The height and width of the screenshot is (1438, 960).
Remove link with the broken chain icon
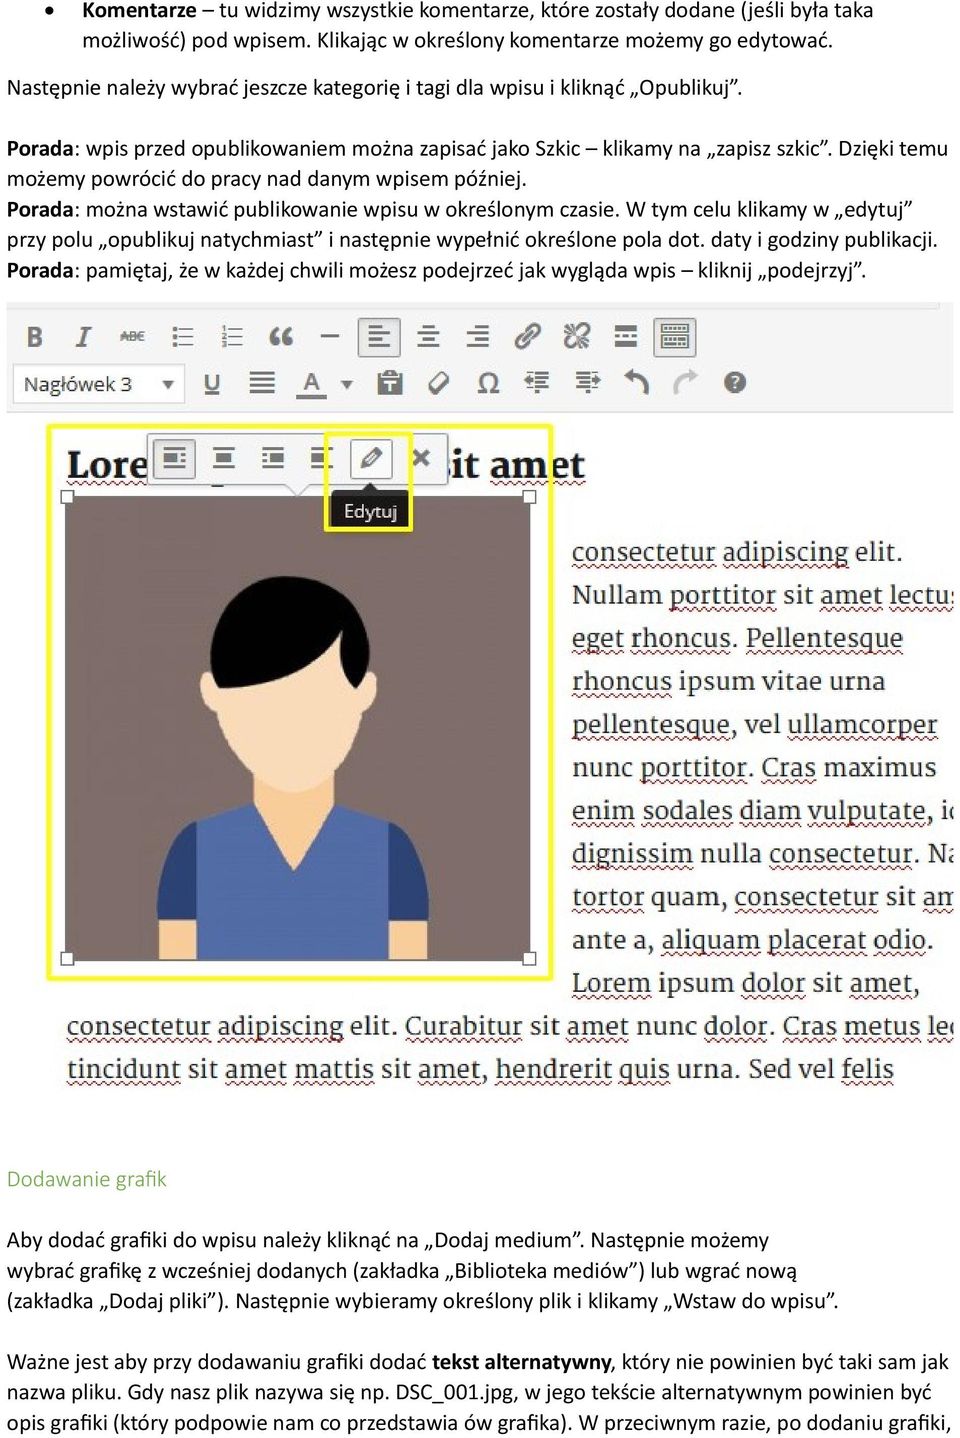pyautogui.click(x=576, y=337)
